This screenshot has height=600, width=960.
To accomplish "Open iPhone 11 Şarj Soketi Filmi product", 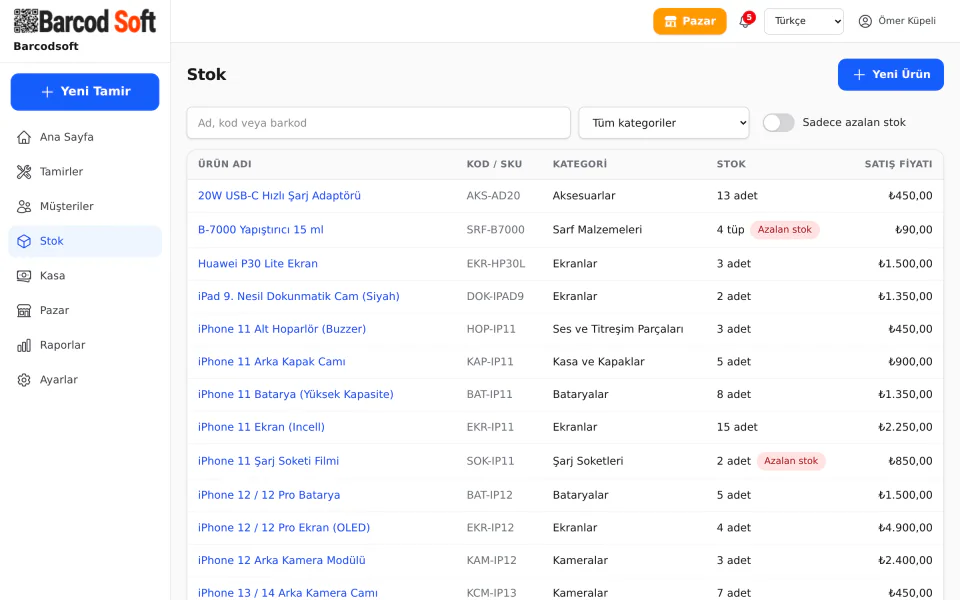I will coord(268,461).
